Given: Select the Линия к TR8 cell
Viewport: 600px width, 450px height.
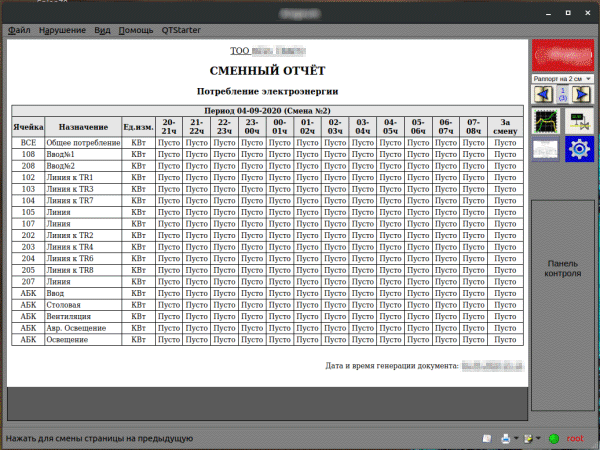Looking at the screenshot, I should [83, 270].
